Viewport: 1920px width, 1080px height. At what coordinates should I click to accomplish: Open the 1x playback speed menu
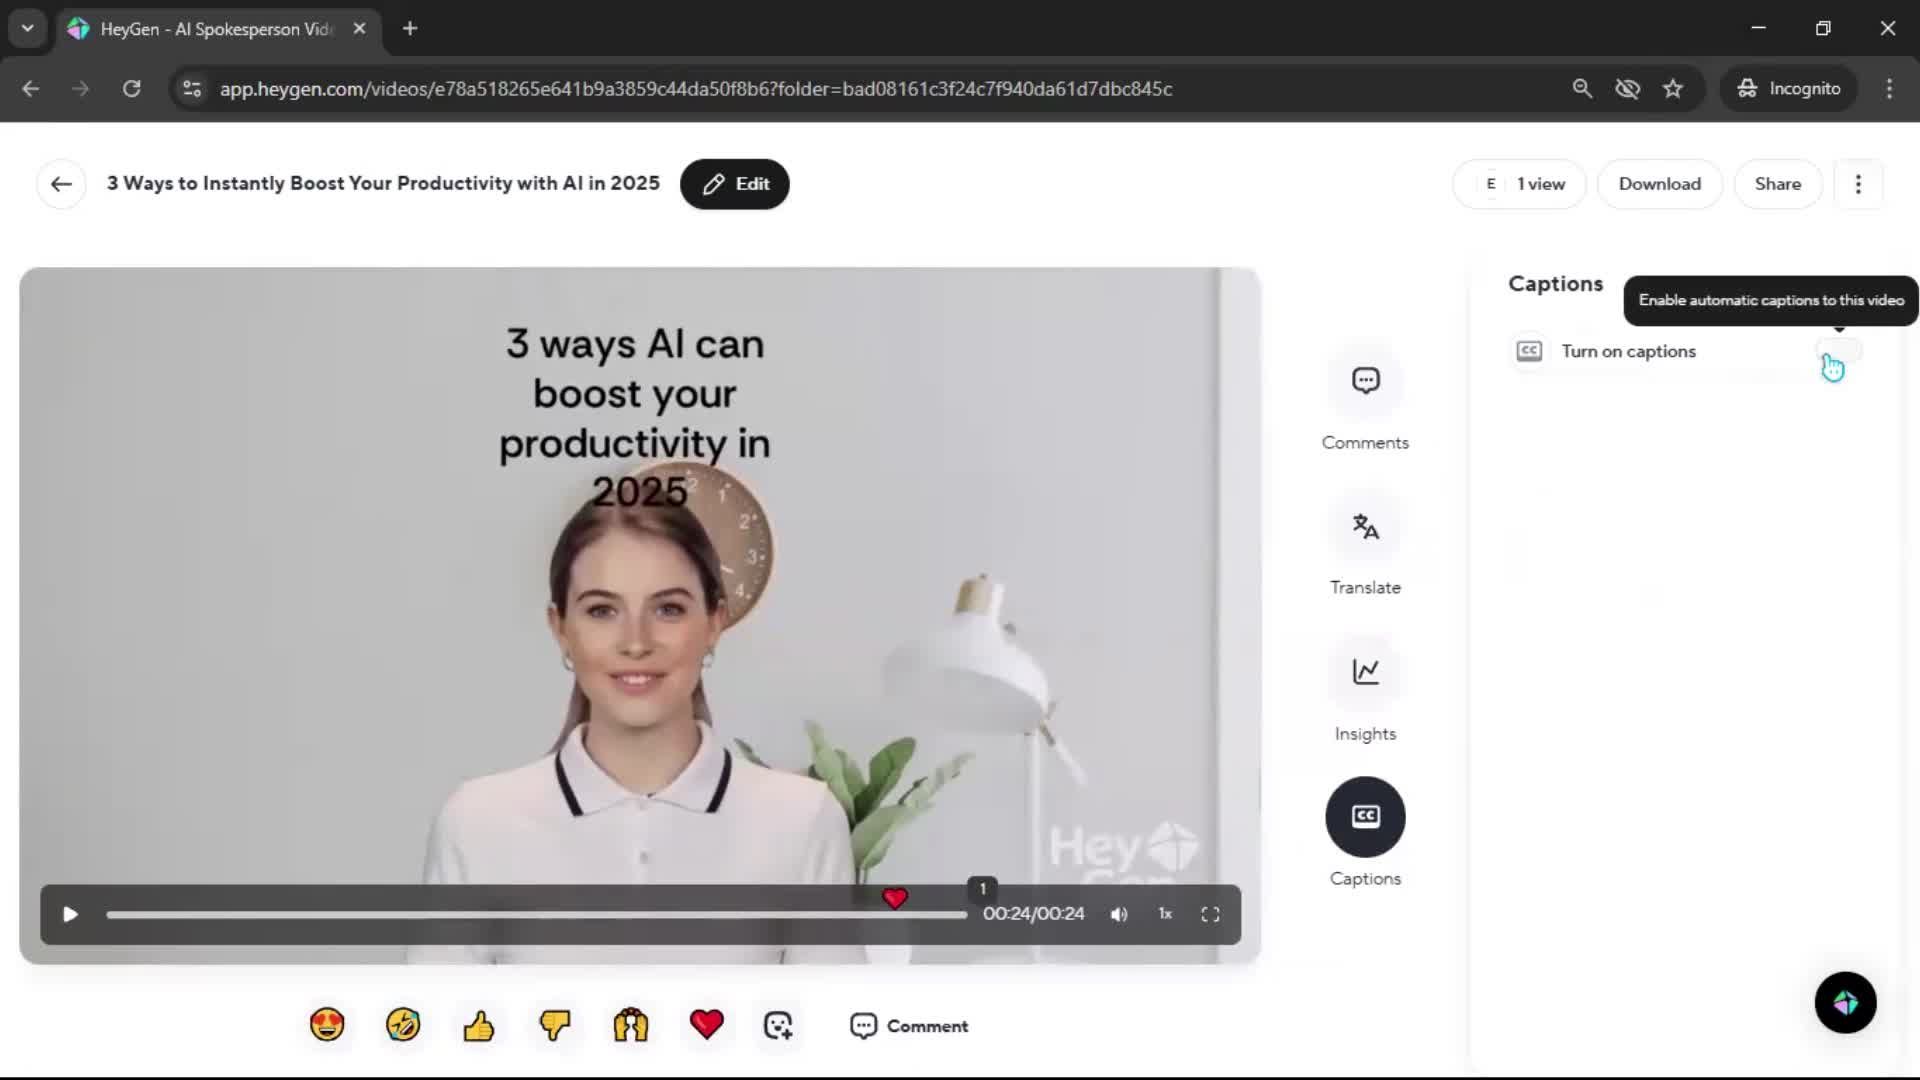click(x=1165, y=914)
